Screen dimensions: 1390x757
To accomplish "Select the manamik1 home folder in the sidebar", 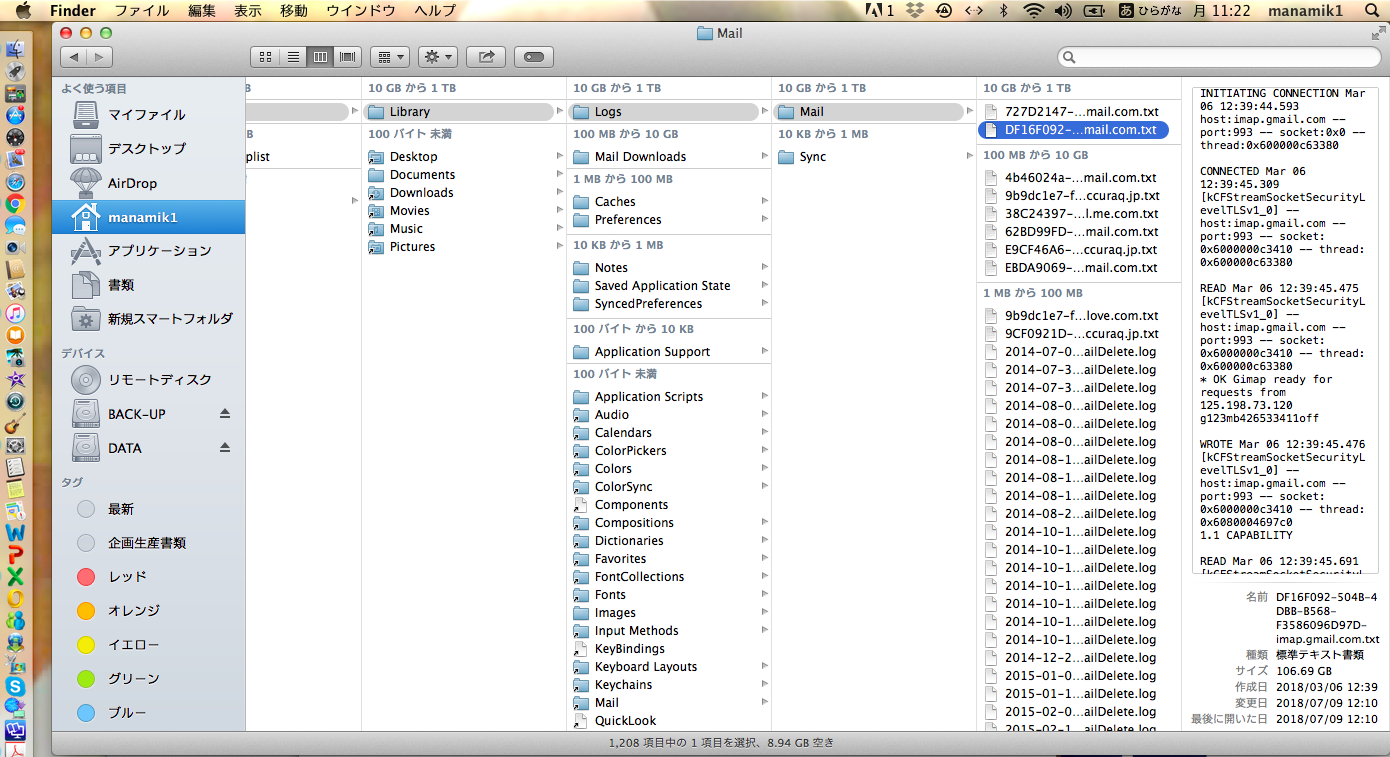I will [x=148, y=217].
